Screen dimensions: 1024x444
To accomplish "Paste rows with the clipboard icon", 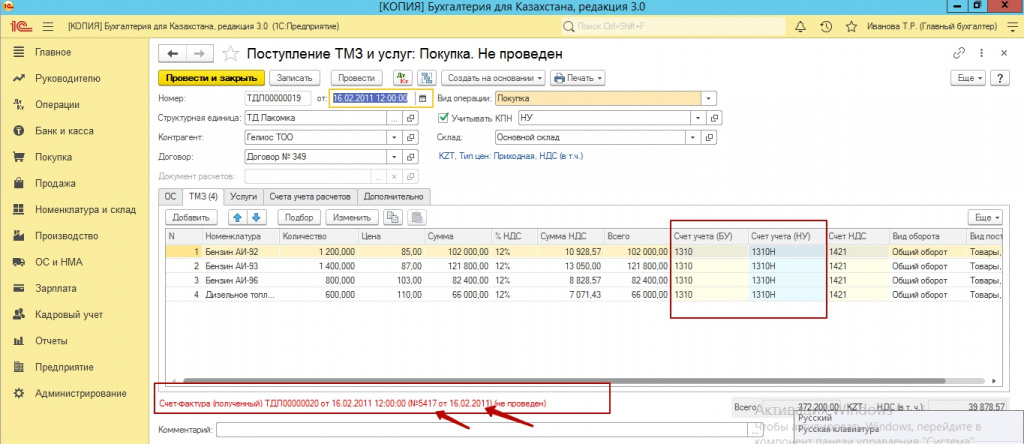I will point(417,217).
